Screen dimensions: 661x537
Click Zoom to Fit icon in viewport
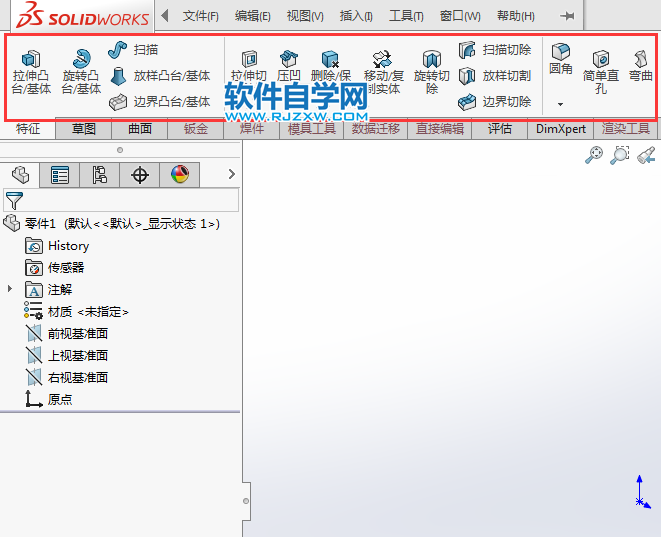(594, 155)
